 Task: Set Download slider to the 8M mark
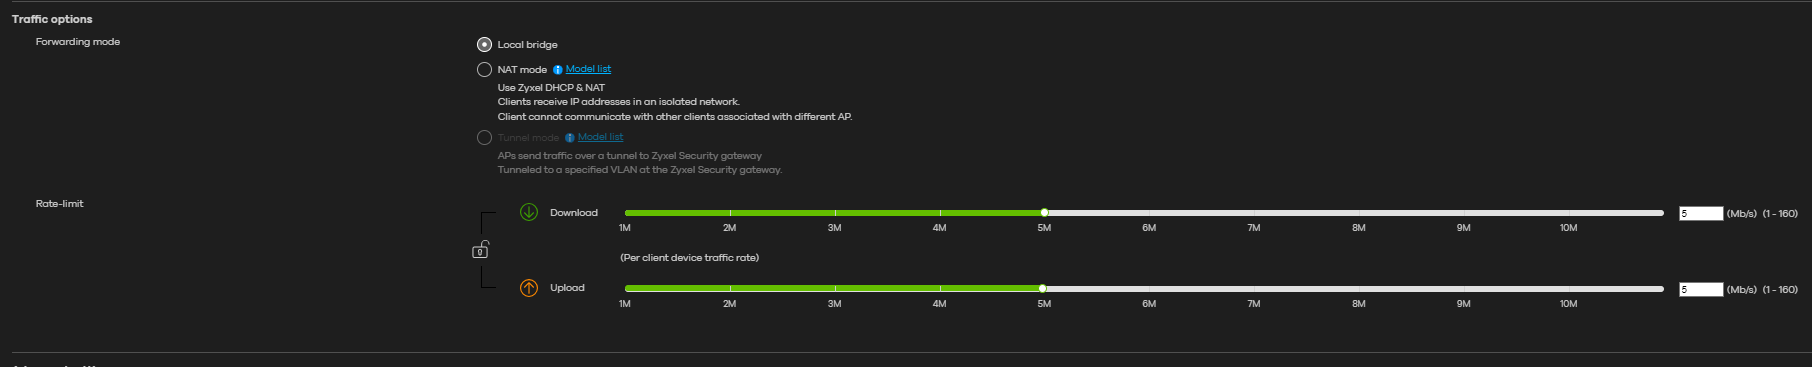[x=1358, y=212]
